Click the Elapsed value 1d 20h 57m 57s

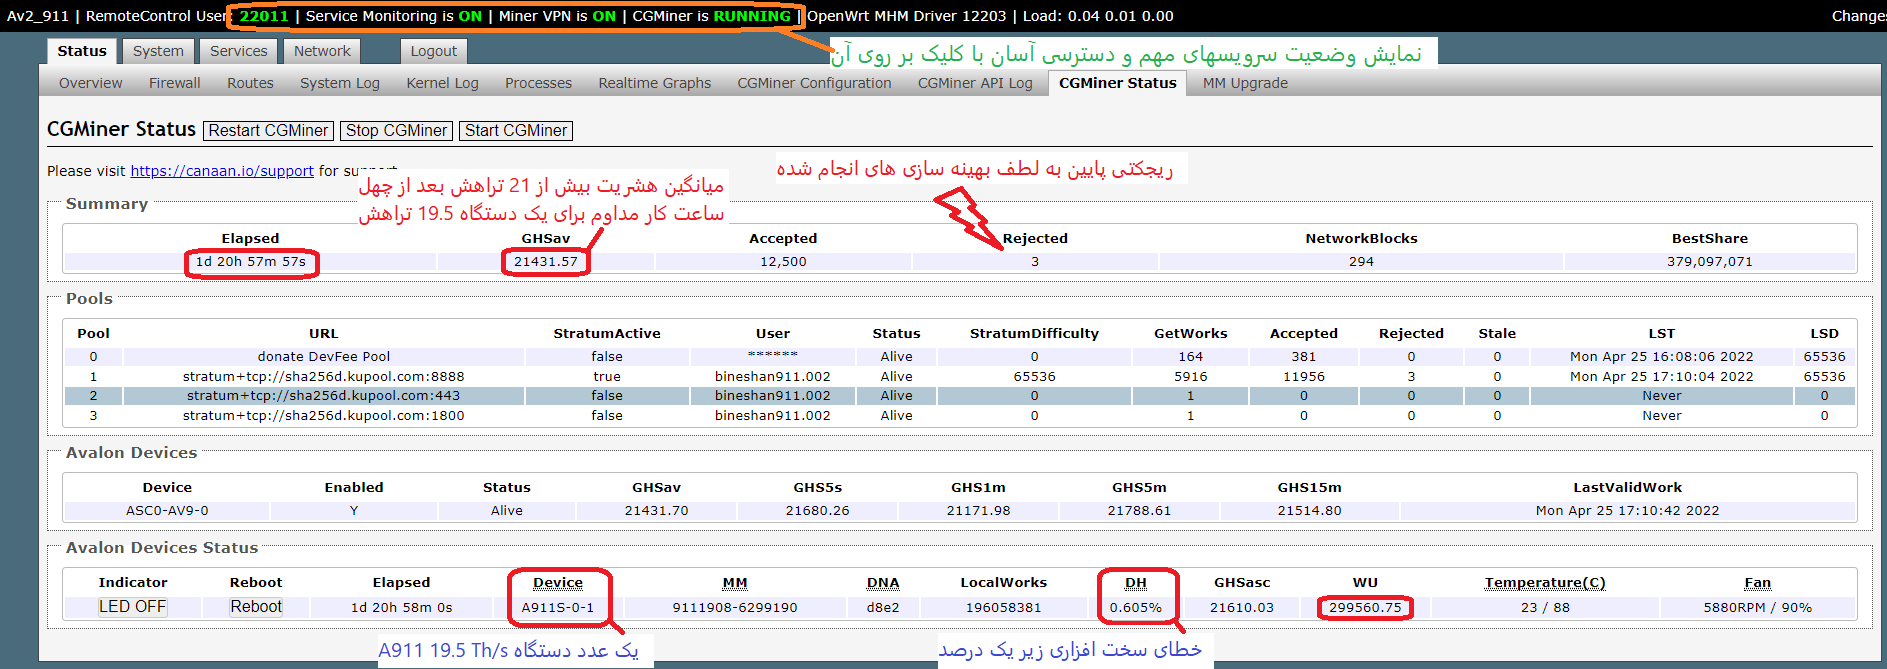pos(251,262)
